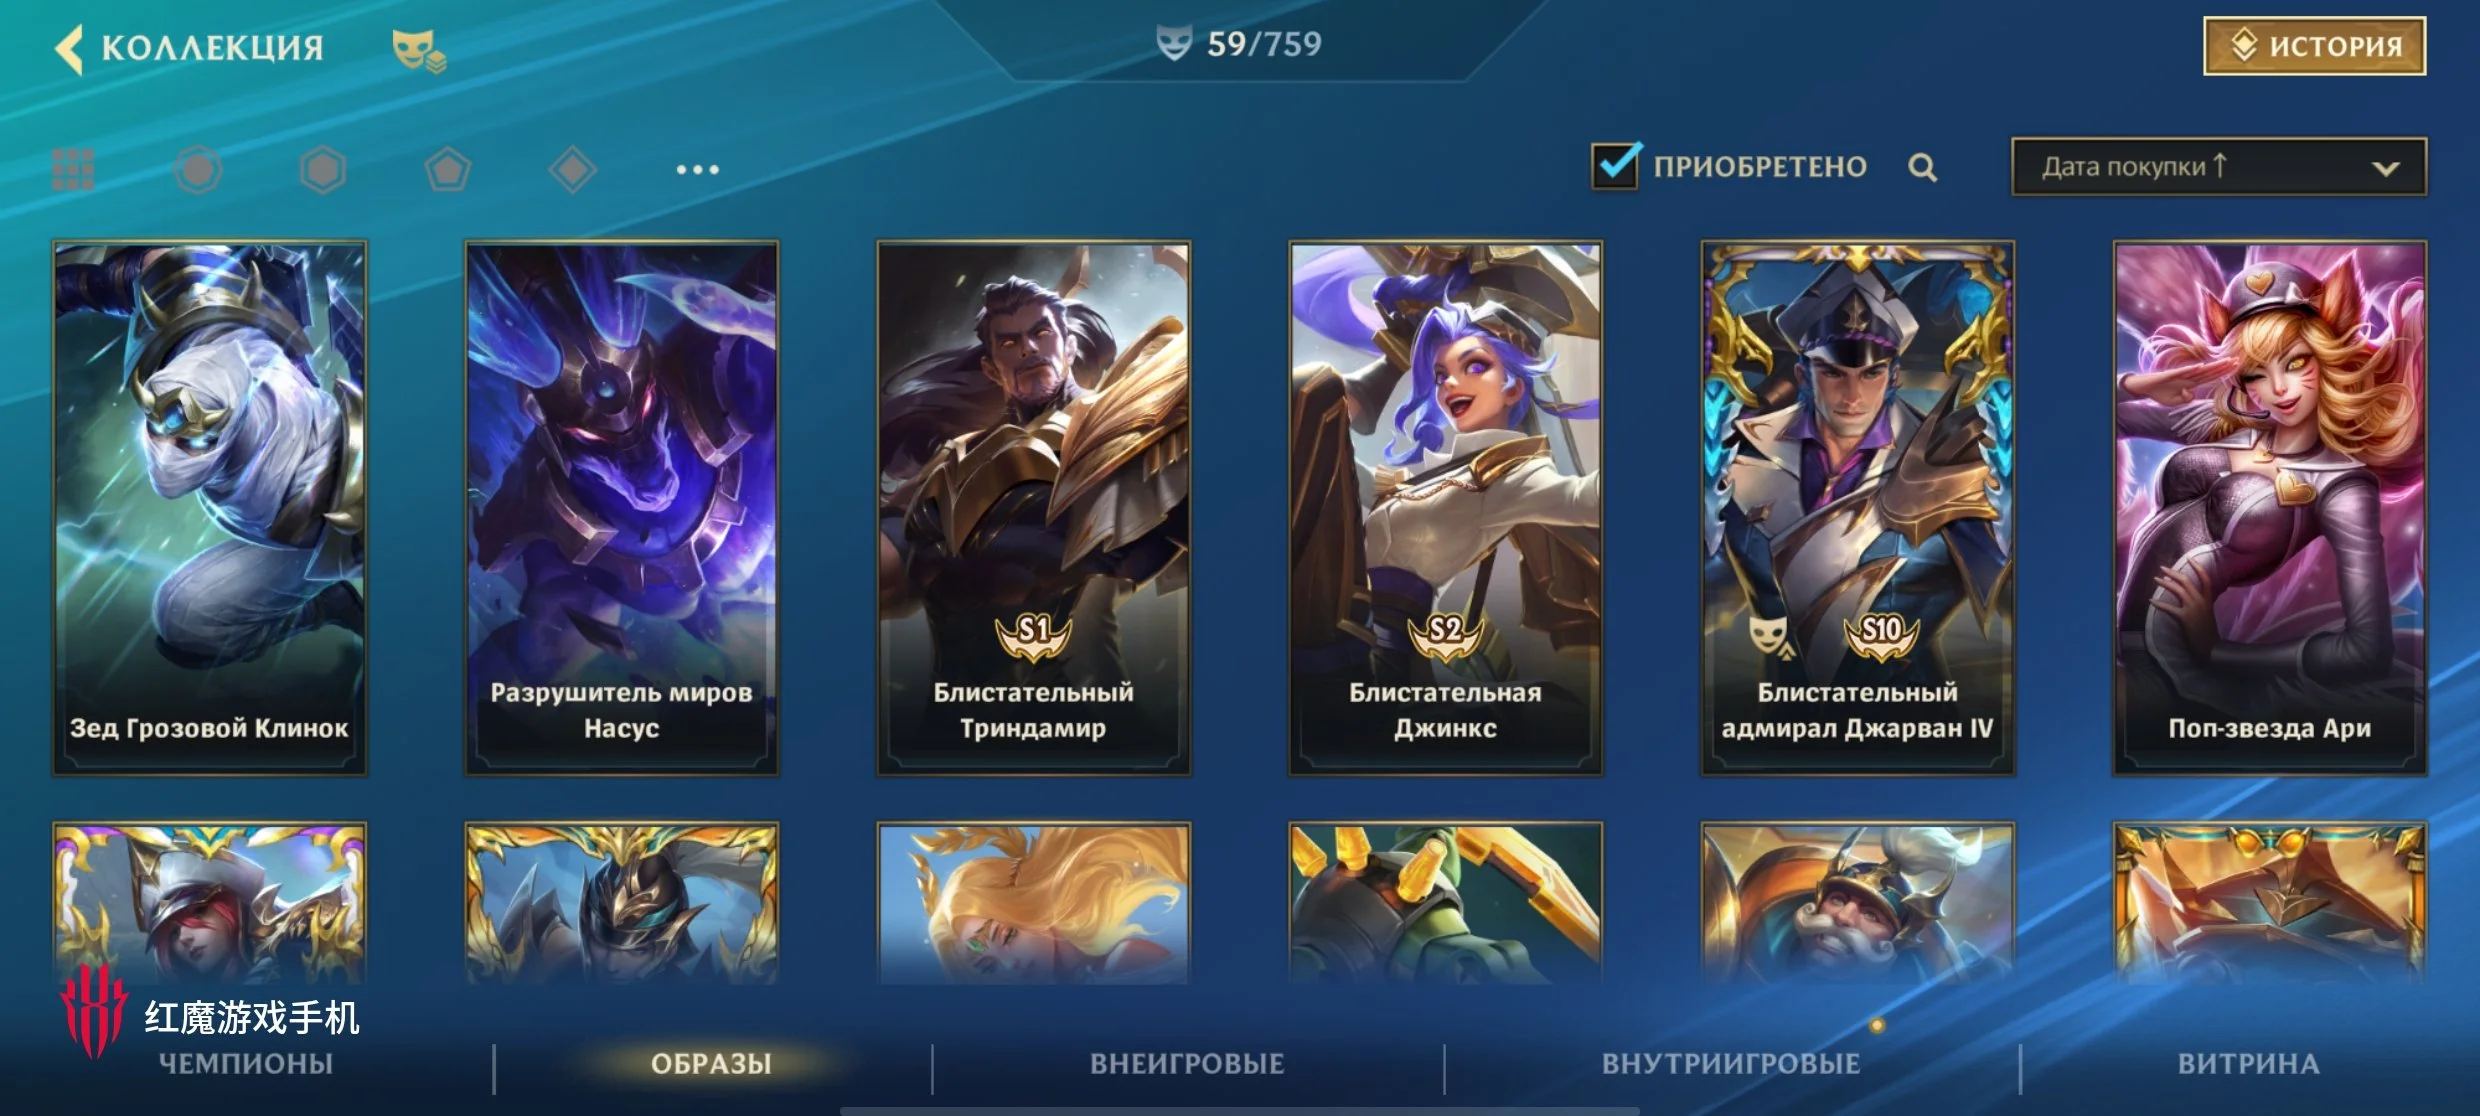Image resolution: width=2480 pixels, height=1116 pixels.
Task: Filter skins by the diamond rarity icon
Action: [573, 169]
